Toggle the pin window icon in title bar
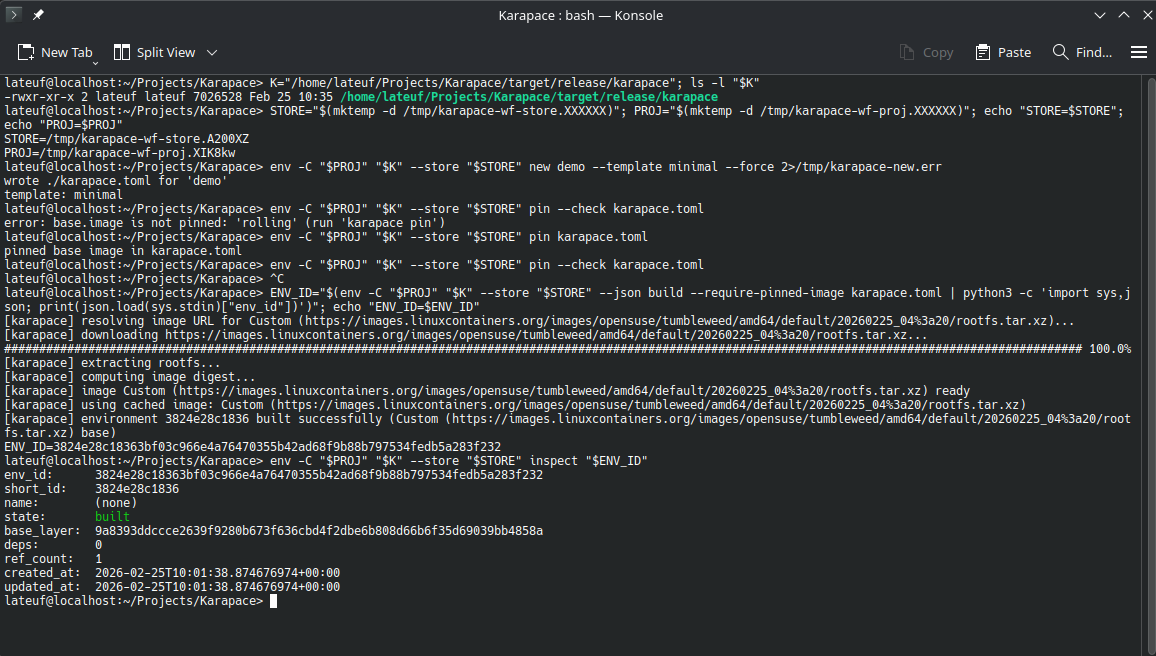 (x=38, y=16)
